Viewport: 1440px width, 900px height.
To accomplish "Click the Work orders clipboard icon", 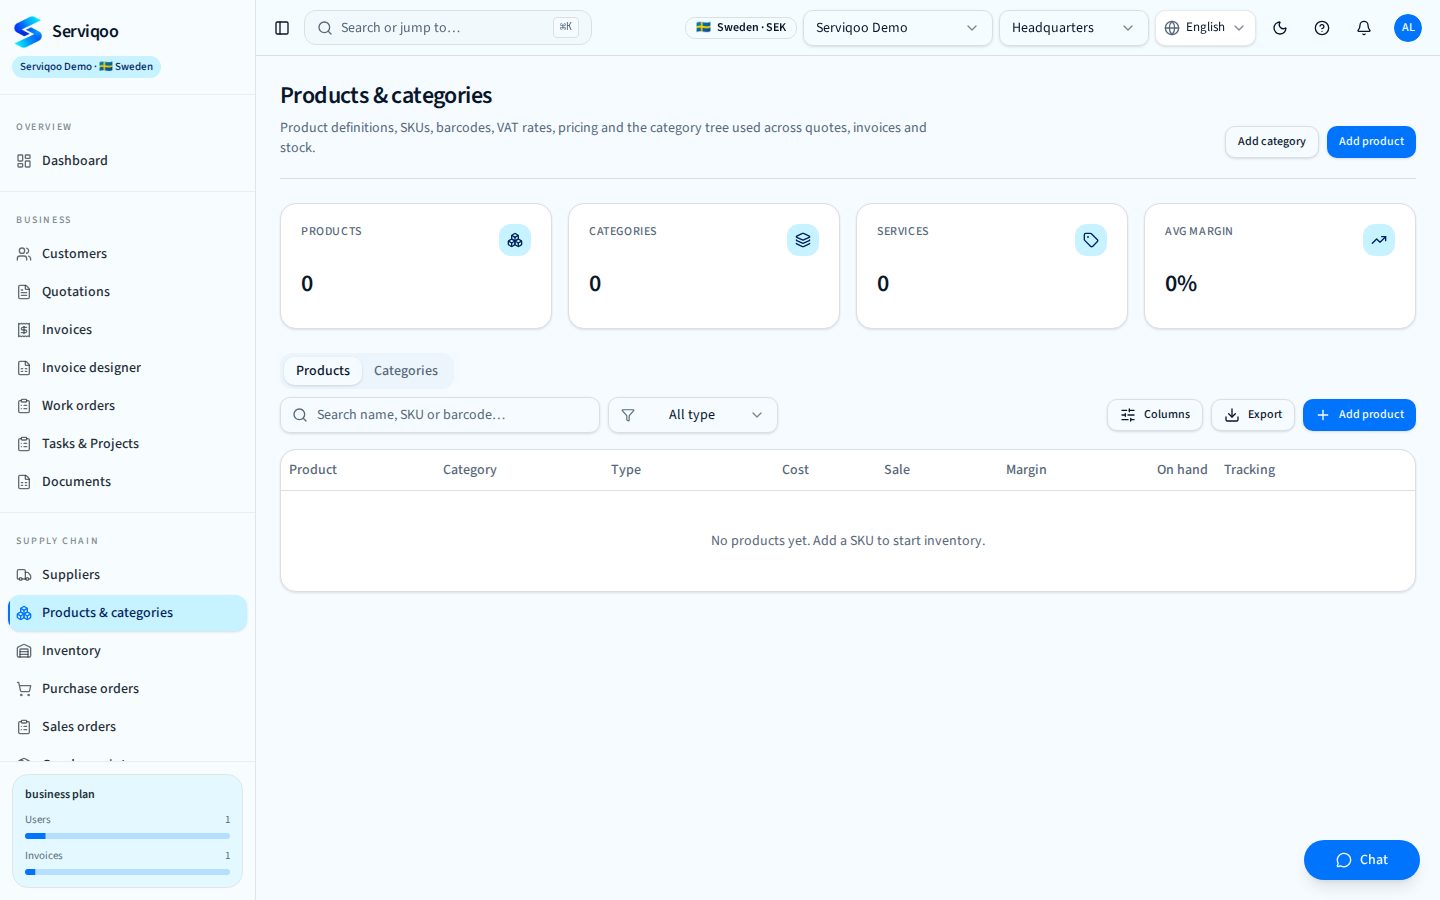I will tap(24, 406).
